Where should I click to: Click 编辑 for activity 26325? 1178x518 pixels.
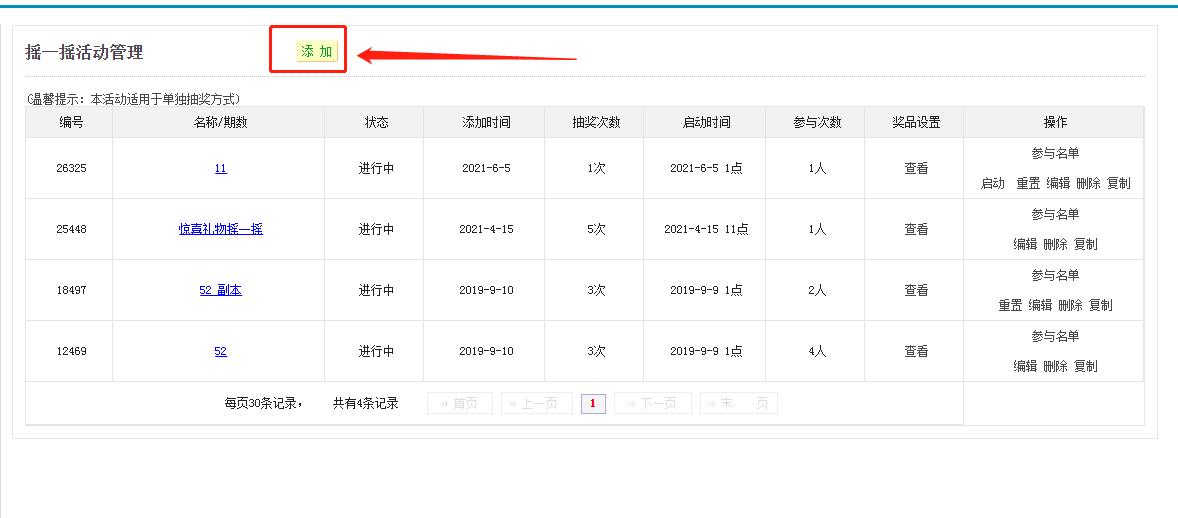pos(1058,184)
